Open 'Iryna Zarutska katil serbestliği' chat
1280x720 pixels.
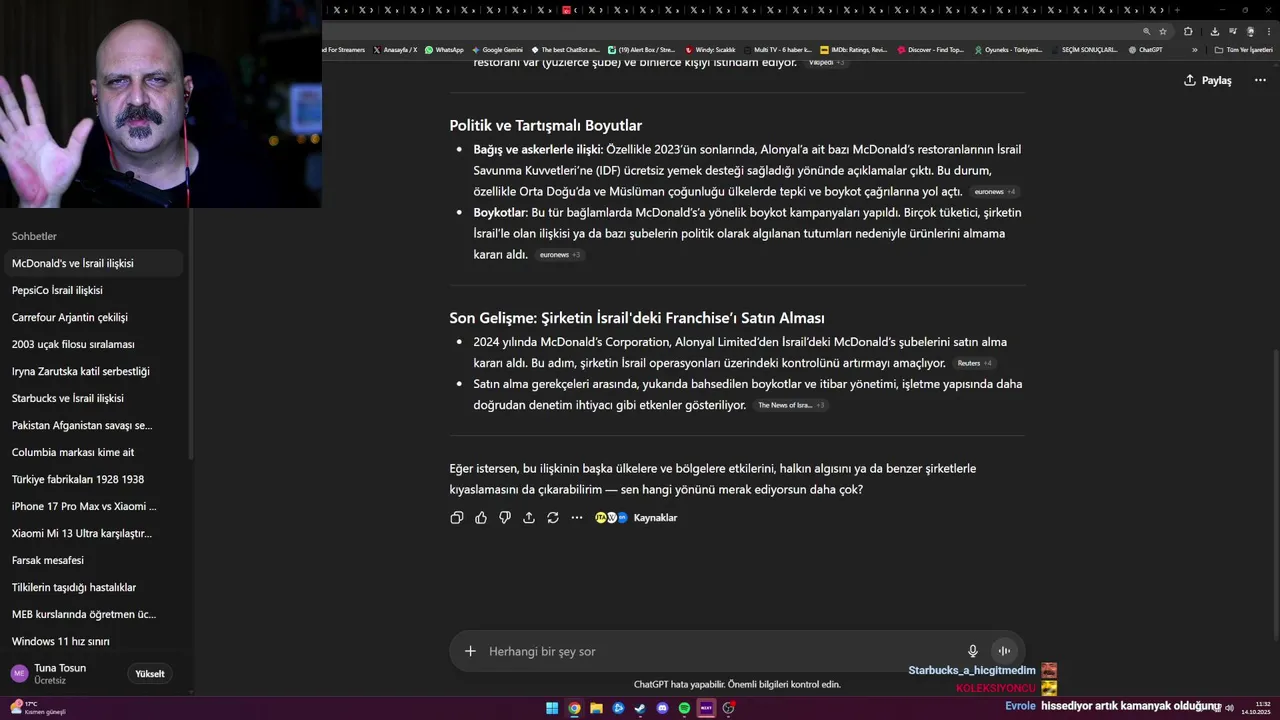(x=92, y=371)
